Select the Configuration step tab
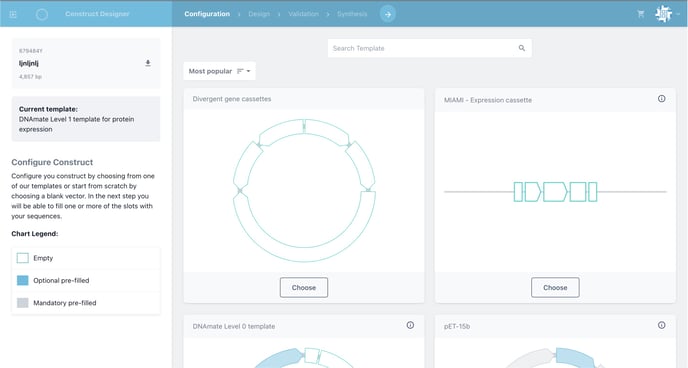 click(x=207, y=14)
